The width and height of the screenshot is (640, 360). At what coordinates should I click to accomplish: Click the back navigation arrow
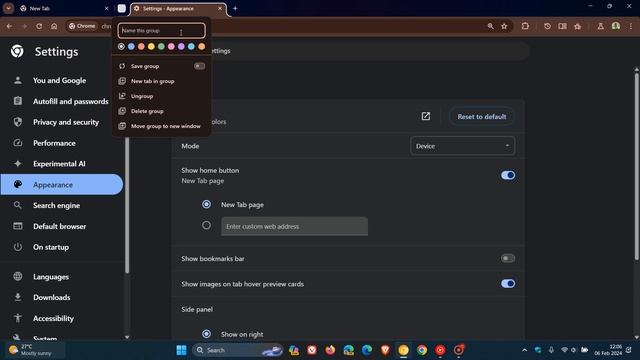(9, 26)
